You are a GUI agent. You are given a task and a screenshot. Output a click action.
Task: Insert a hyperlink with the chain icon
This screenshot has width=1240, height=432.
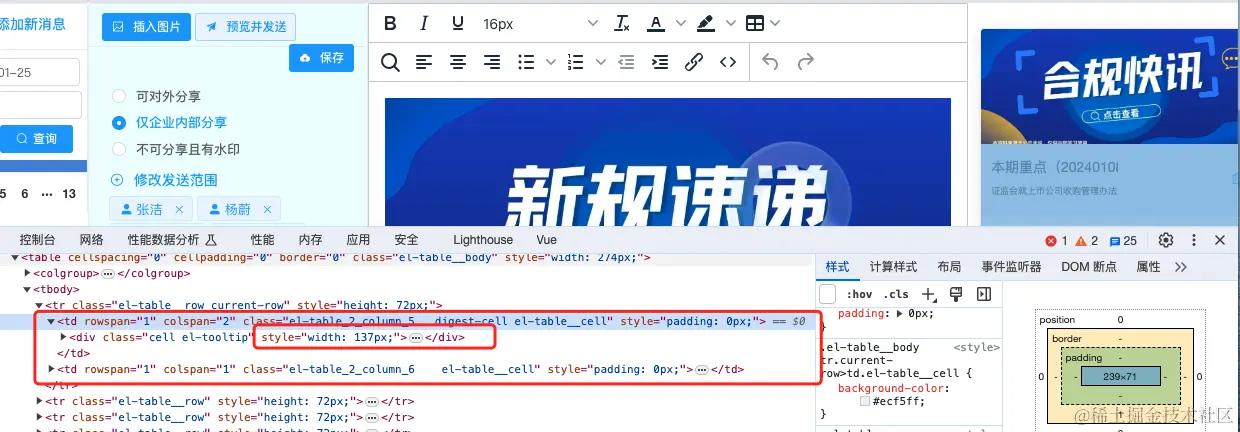pyautogui.click(x=694, y=62)
